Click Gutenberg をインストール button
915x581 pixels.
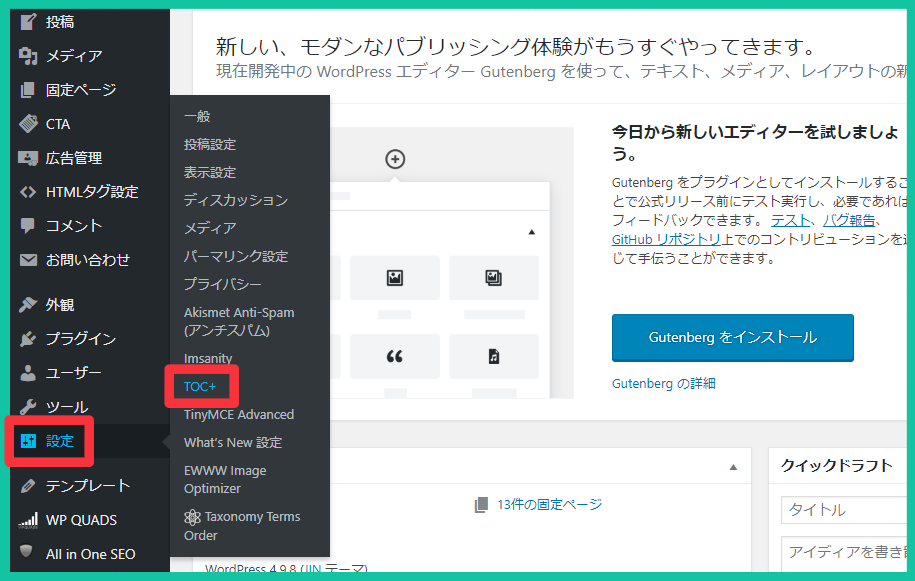(x=733, y=338)
